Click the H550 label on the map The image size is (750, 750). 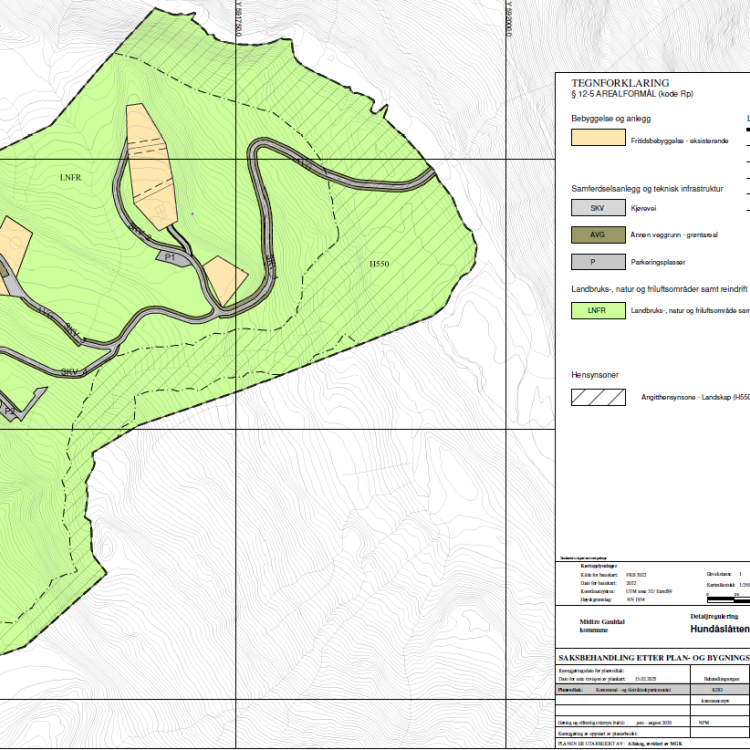tap(379, 264)
